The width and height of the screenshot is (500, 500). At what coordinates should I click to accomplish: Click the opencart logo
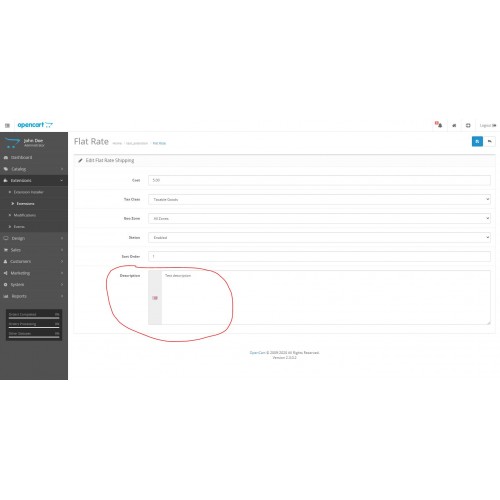tap(35, 125)
